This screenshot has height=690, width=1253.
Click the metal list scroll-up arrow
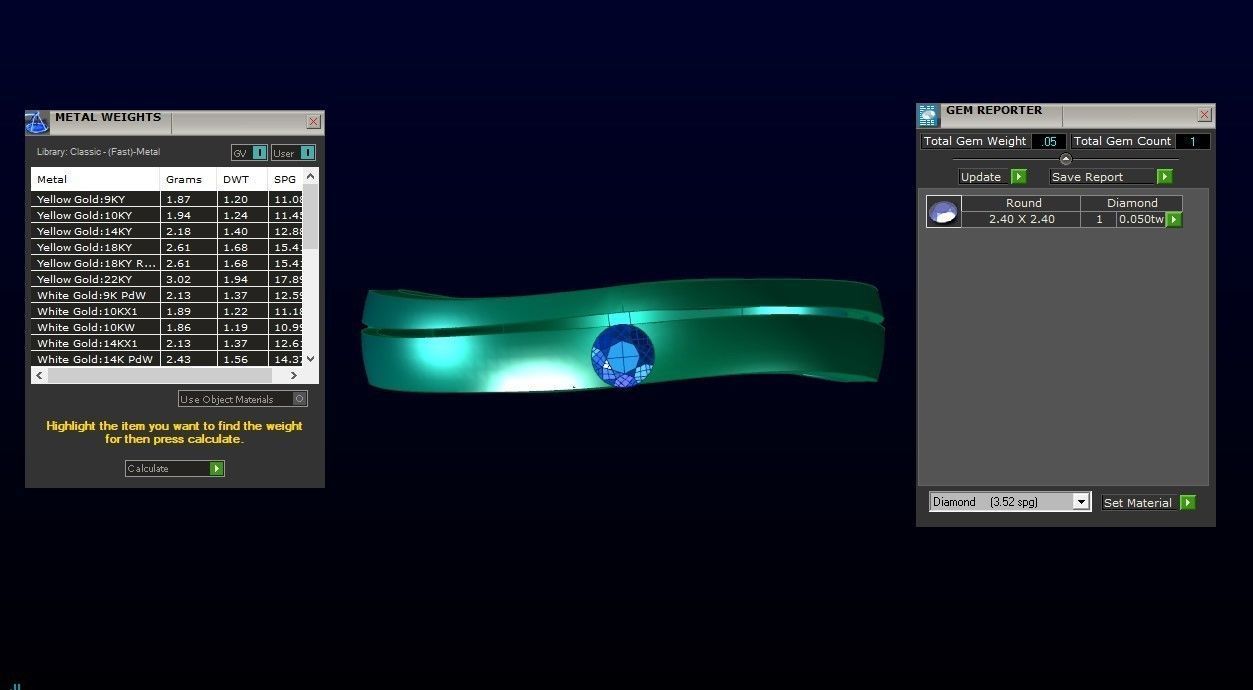click(311, 177)
